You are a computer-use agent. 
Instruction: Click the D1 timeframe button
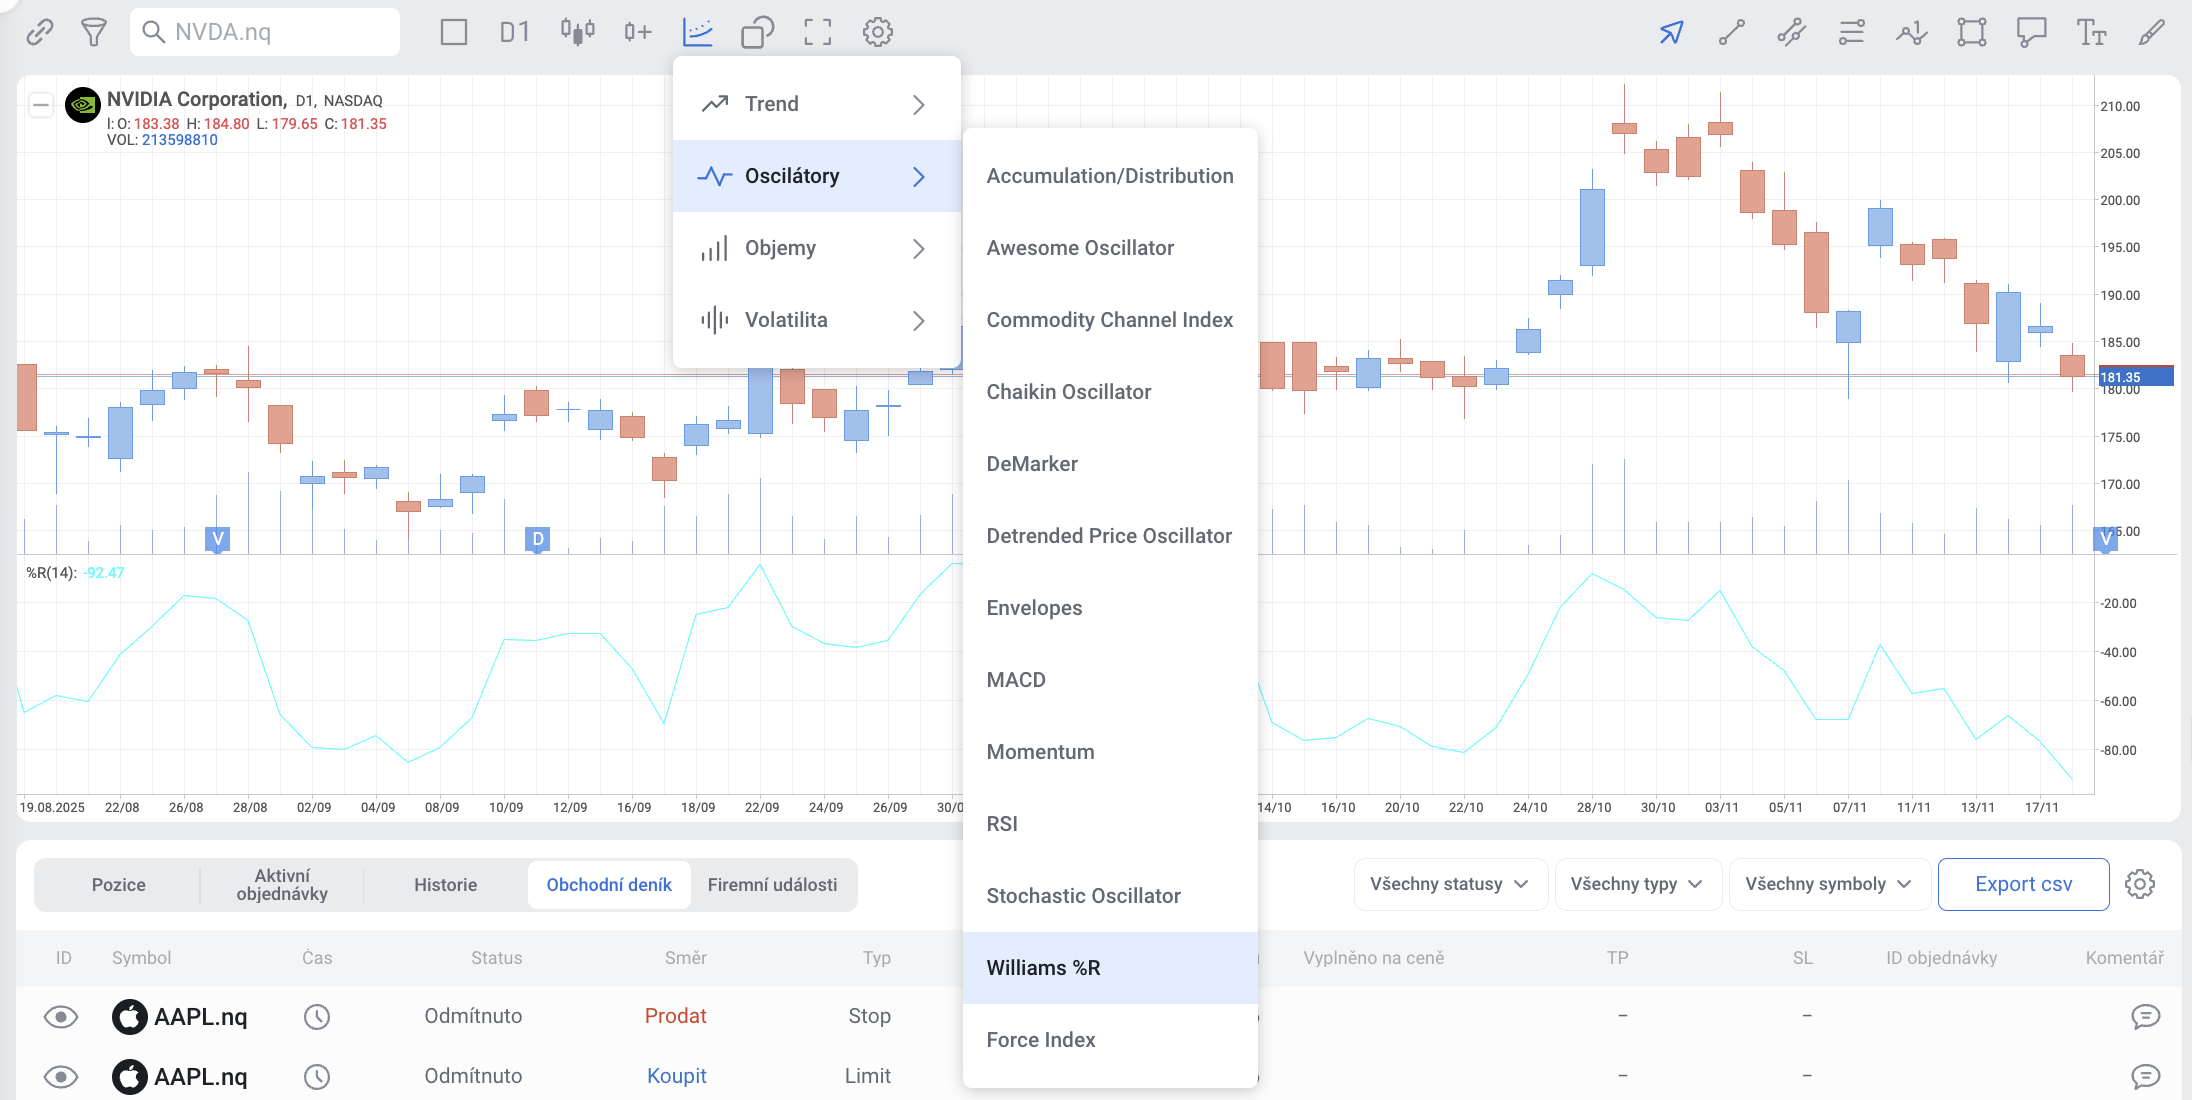coord(514,32)
